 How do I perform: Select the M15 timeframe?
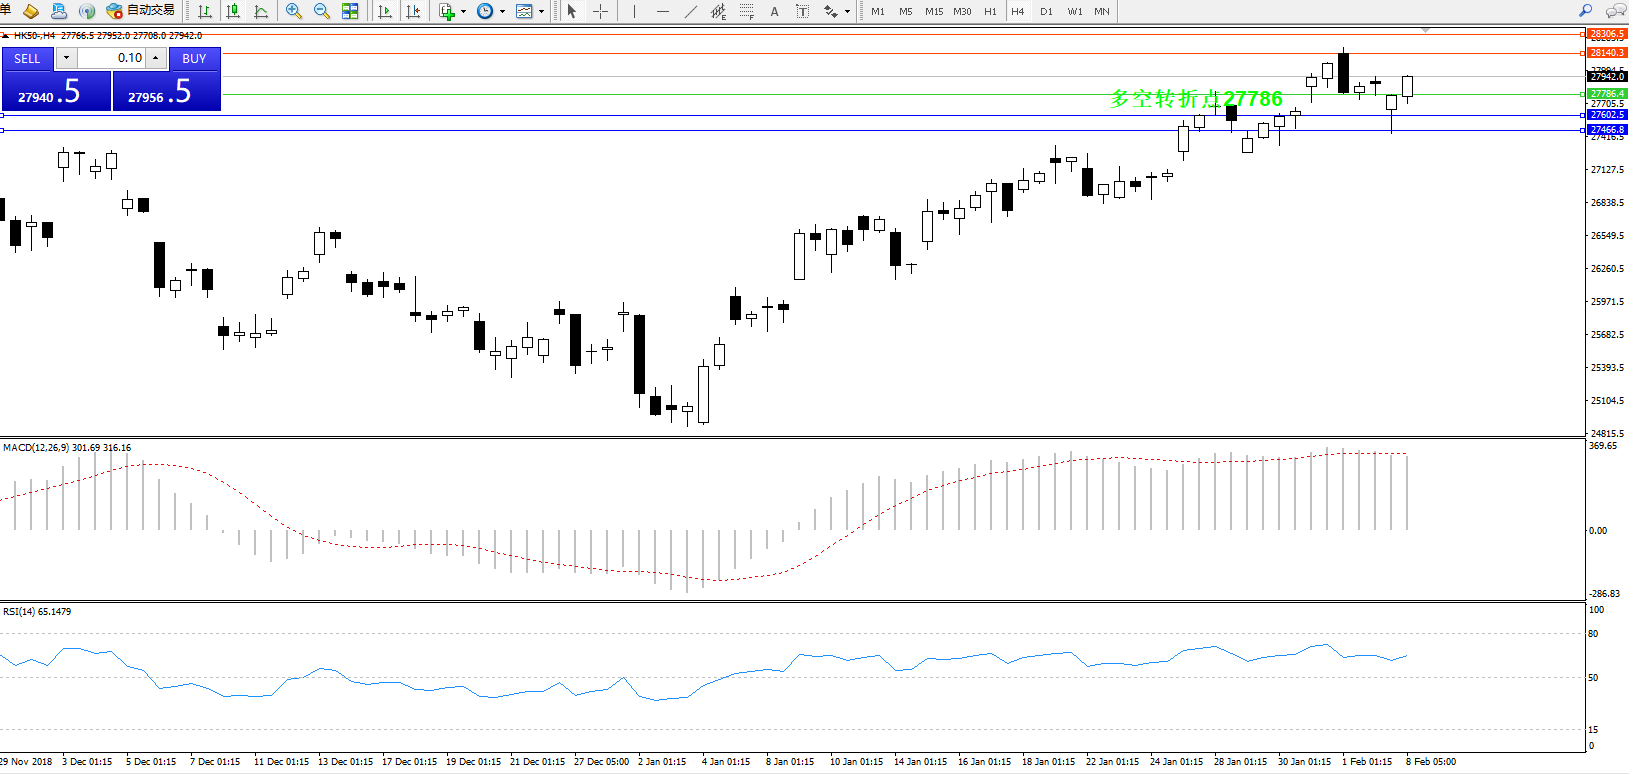[934, 12]
